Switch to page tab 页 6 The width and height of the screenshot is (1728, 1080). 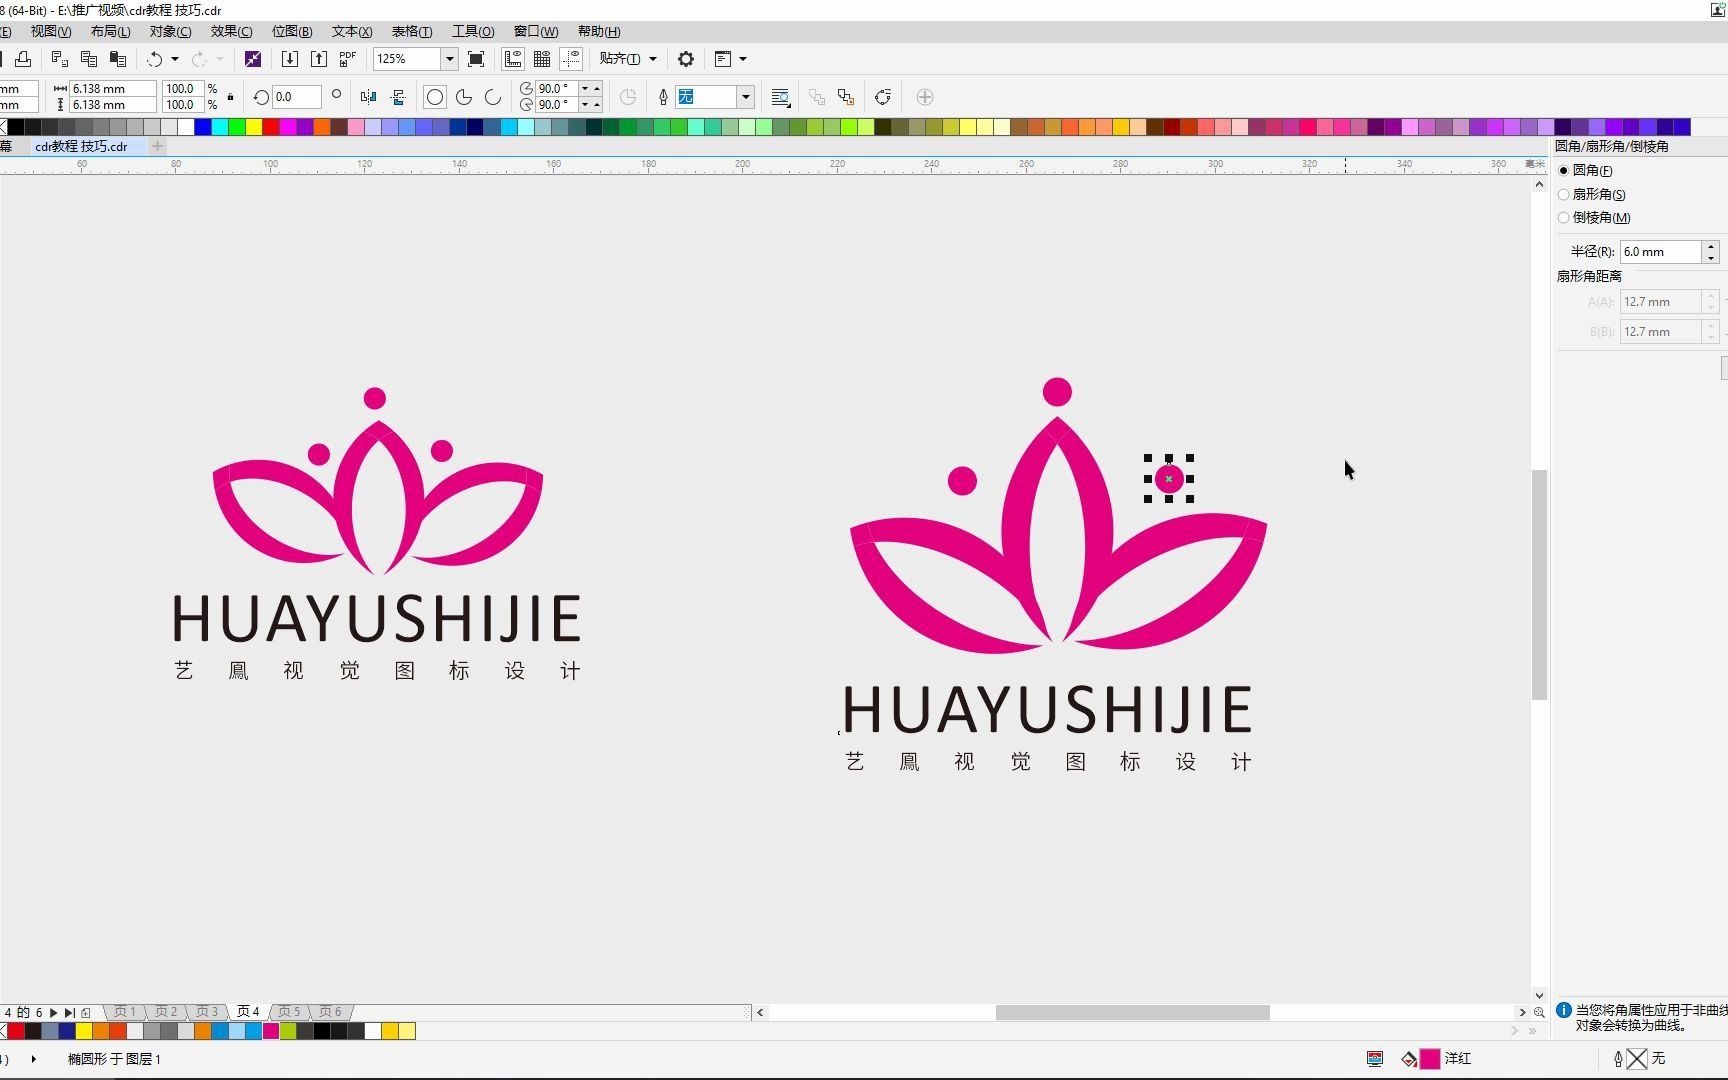click(331, 1012)
